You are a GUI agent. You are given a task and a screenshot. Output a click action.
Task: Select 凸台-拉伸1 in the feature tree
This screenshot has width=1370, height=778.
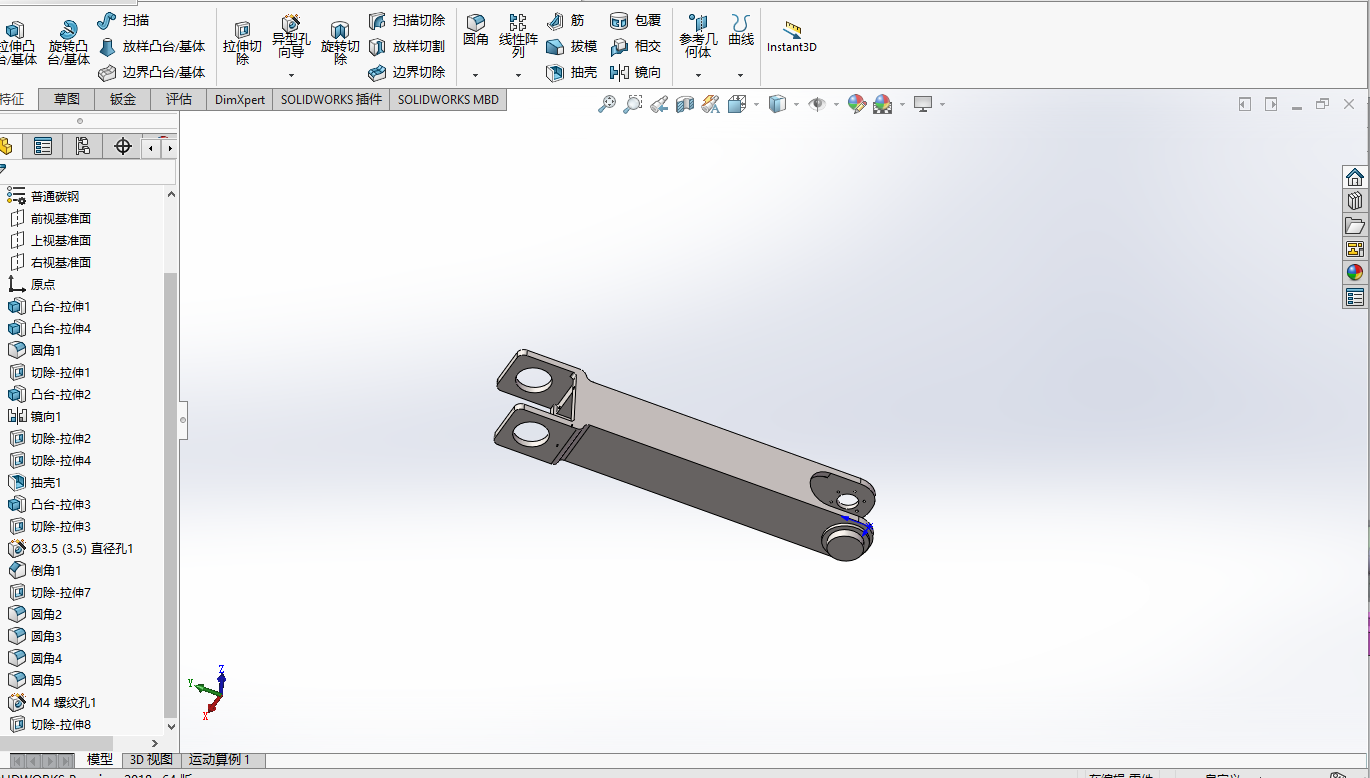60,306
